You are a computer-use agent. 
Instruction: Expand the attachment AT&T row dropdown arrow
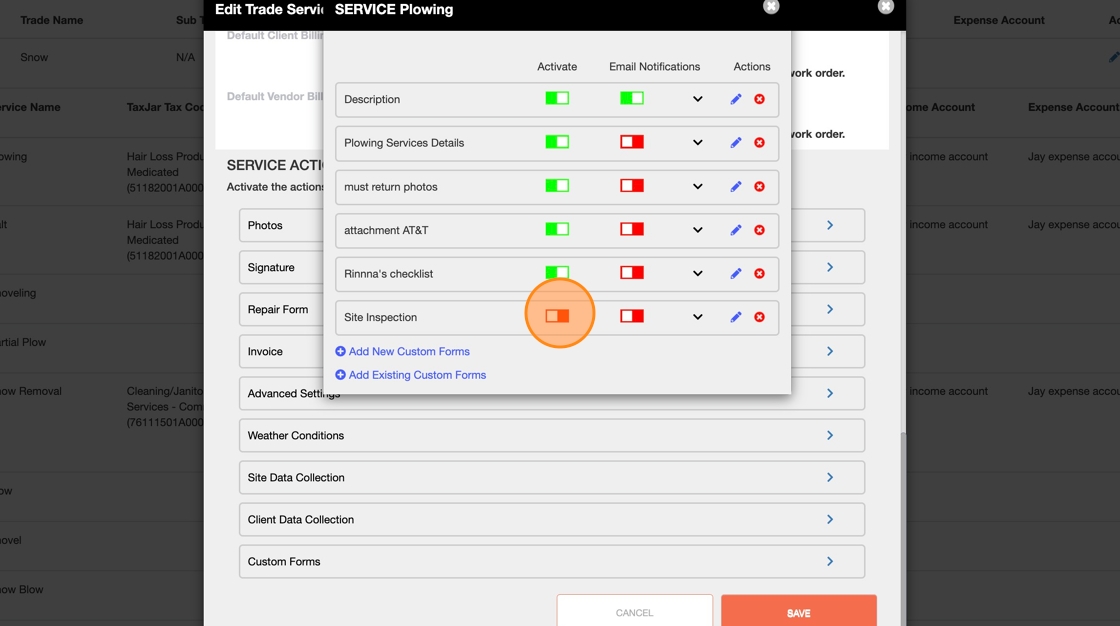tap(698, 230)
